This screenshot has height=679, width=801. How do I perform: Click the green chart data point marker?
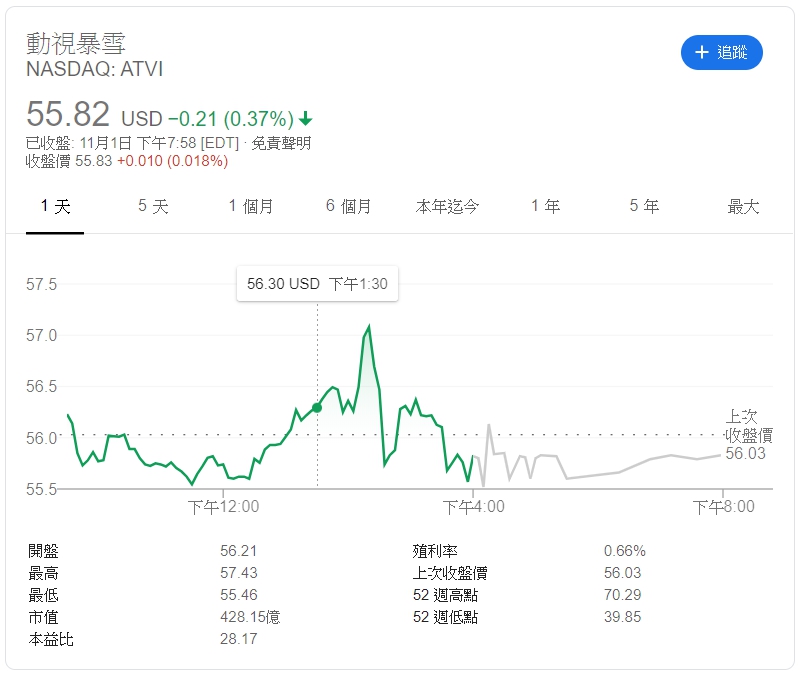tap(317, 408)
